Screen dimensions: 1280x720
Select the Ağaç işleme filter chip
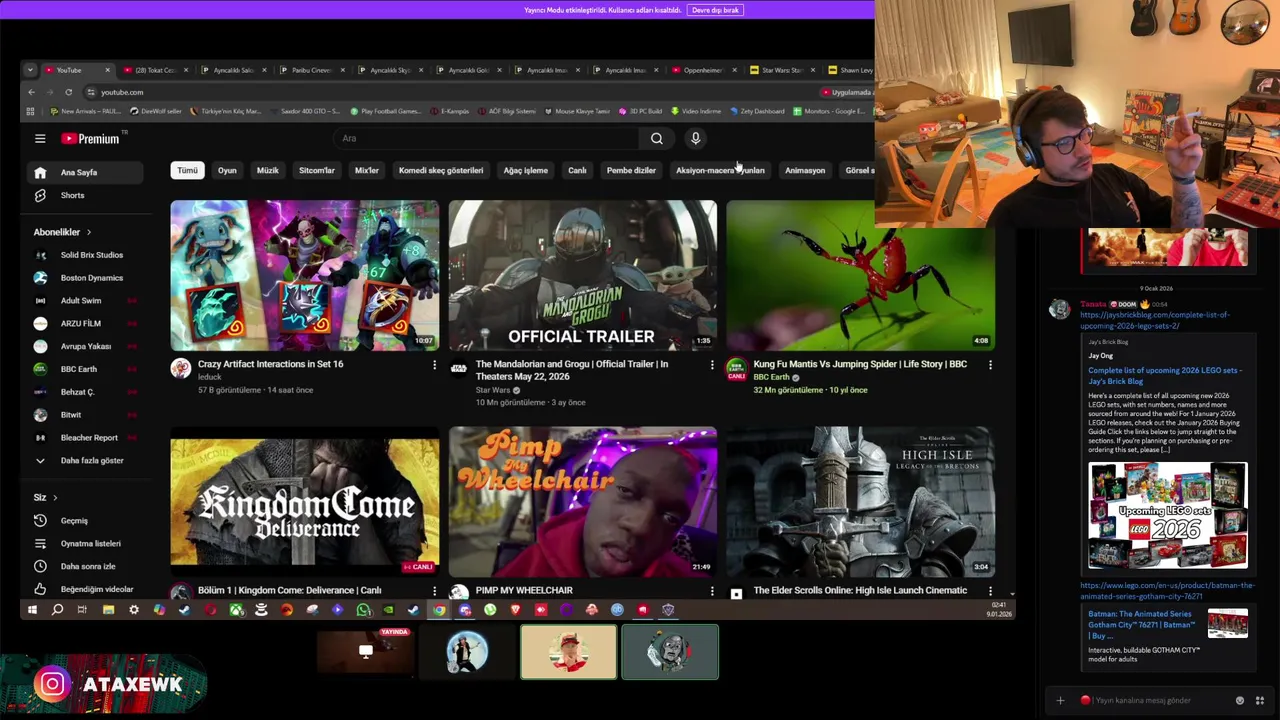[526, 170]
